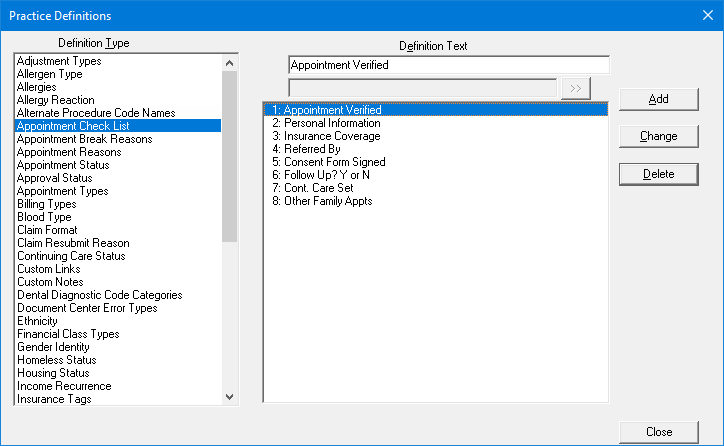Click the Delete button
This screenshot has width=724, height=446.
pos(658,174)
